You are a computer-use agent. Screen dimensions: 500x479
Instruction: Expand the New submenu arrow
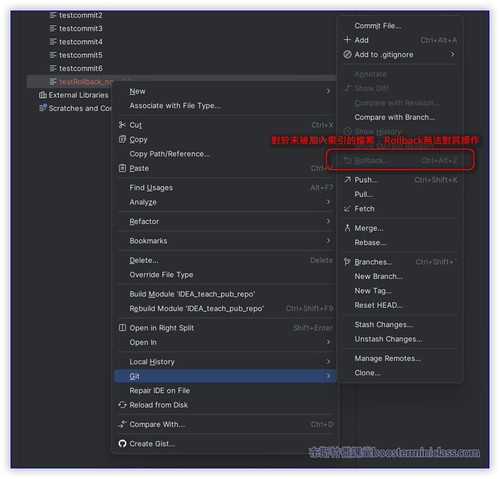click(x=328, y=91)
